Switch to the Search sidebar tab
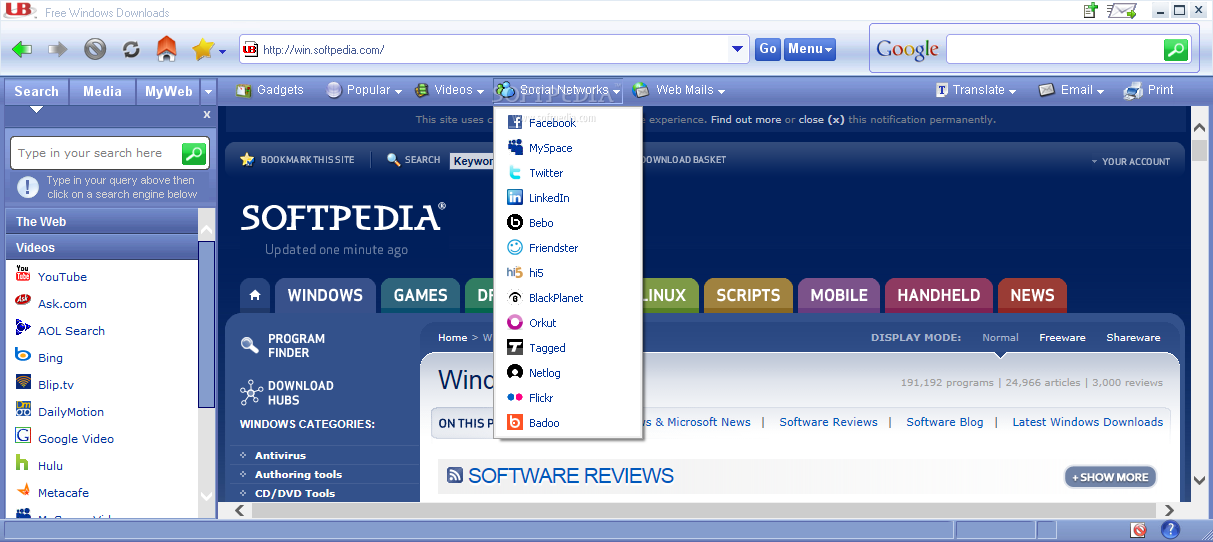1213x542 pixels. pos(37,91)
